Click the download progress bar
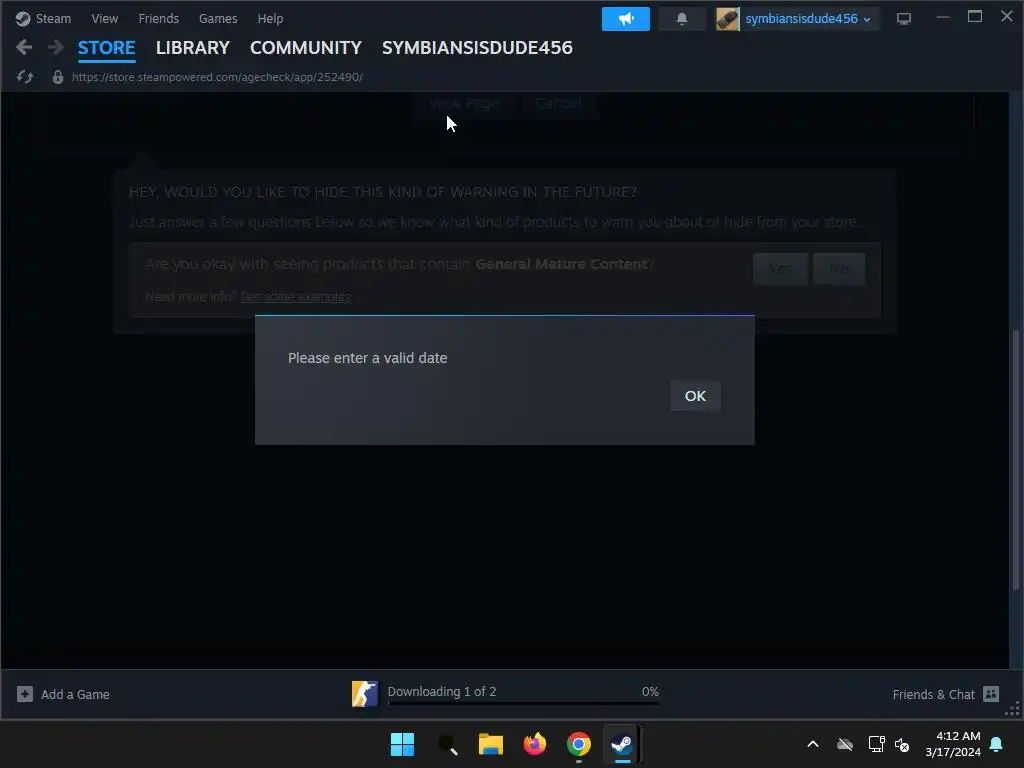 coord(523,704)
